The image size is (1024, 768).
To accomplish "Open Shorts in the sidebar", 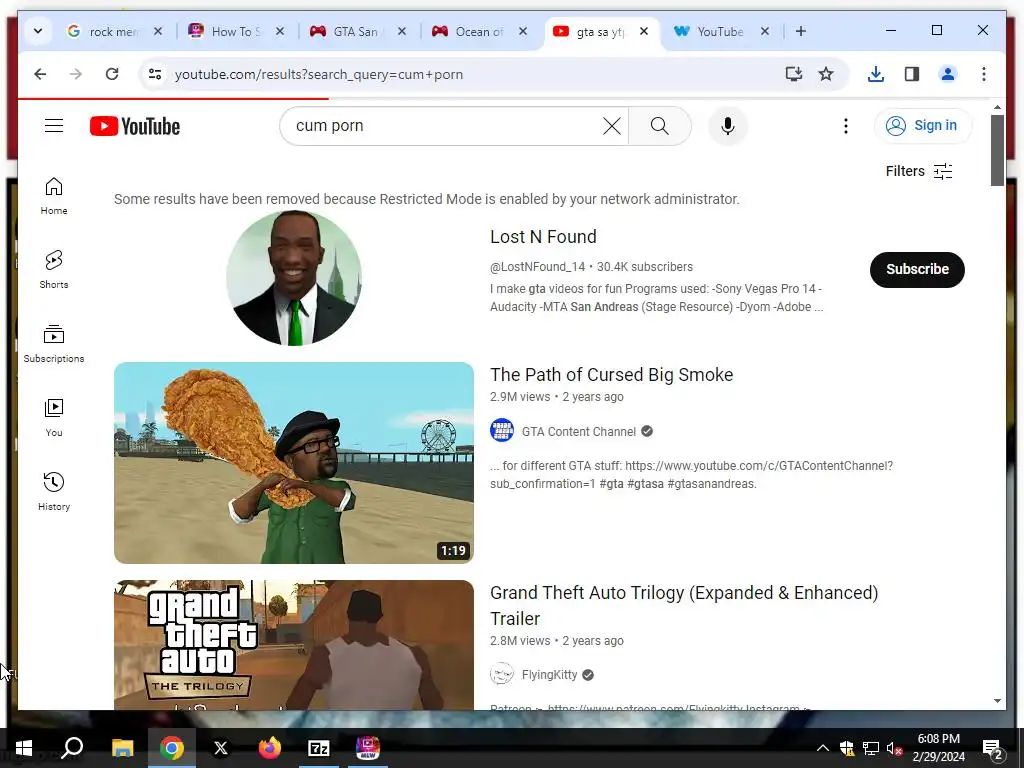I will coord(54,269).
